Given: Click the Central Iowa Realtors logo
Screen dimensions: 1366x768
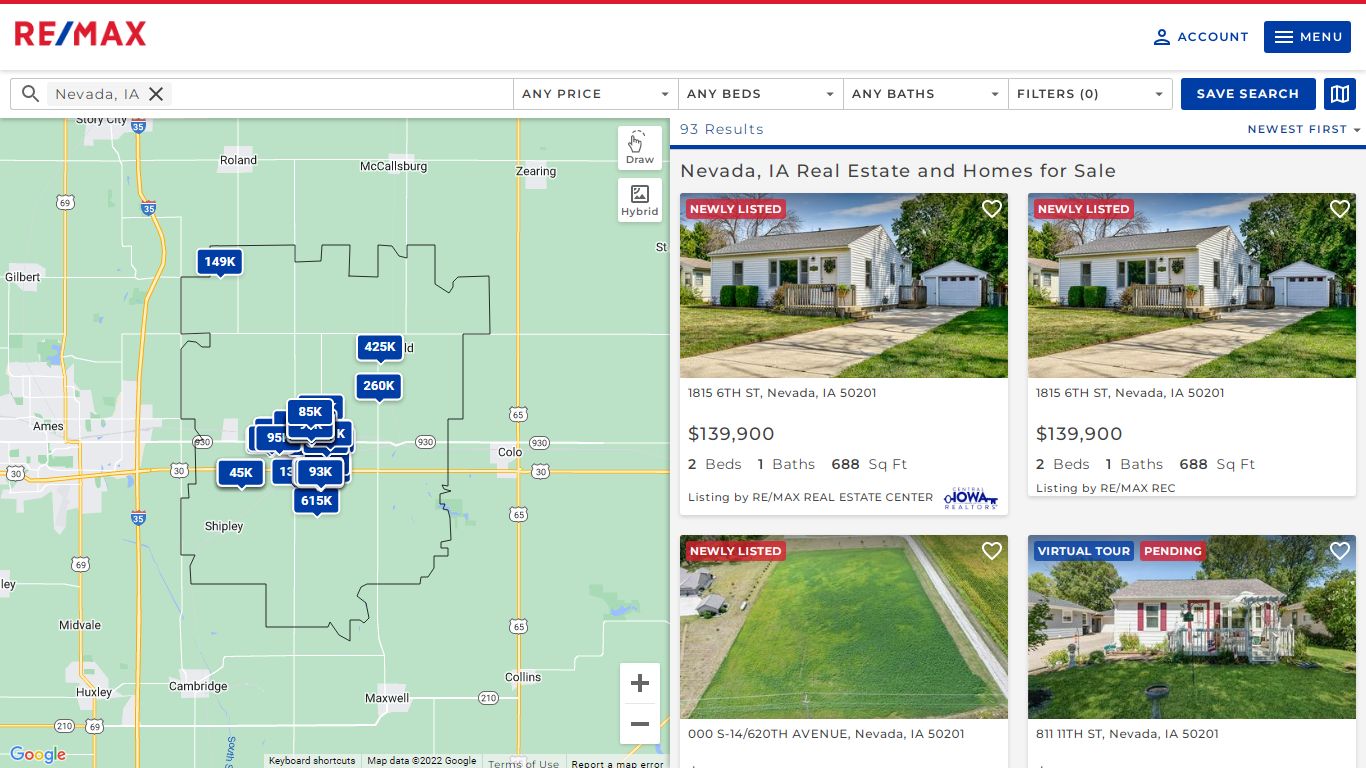Looking at the screenshot, I should pyautogui.click(x=970, y=498).
